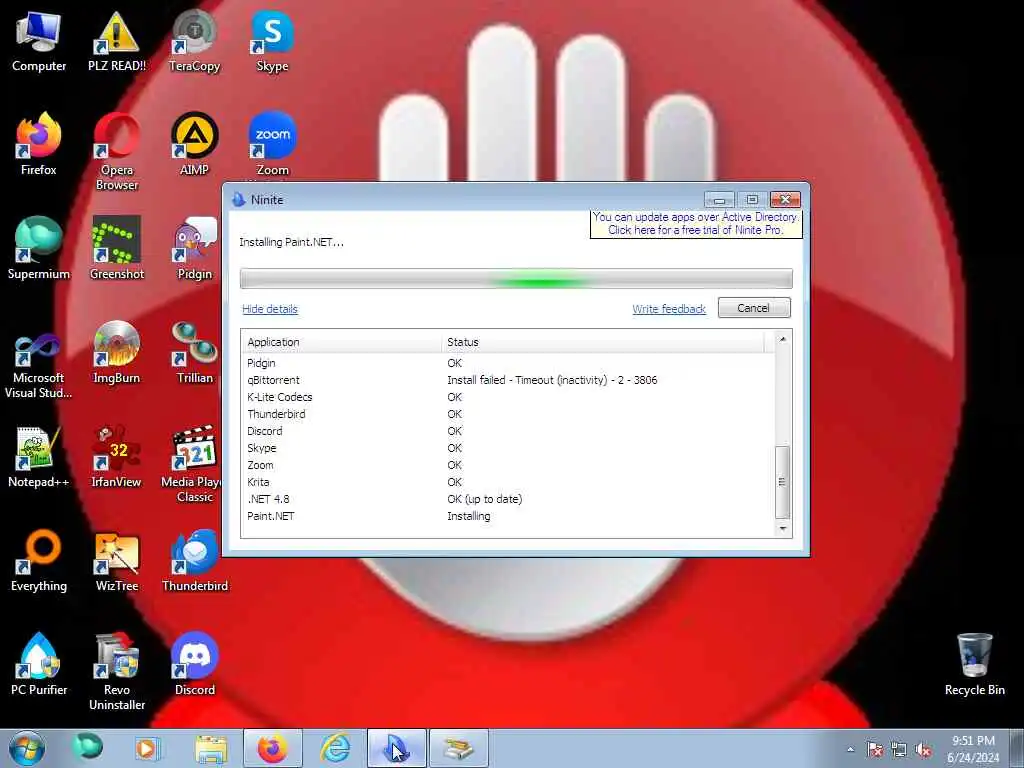Open Internet Explorer from the taskbar
Viewport: 1024px width, 768px height.
pyautogui.click(x=335, y=748)
